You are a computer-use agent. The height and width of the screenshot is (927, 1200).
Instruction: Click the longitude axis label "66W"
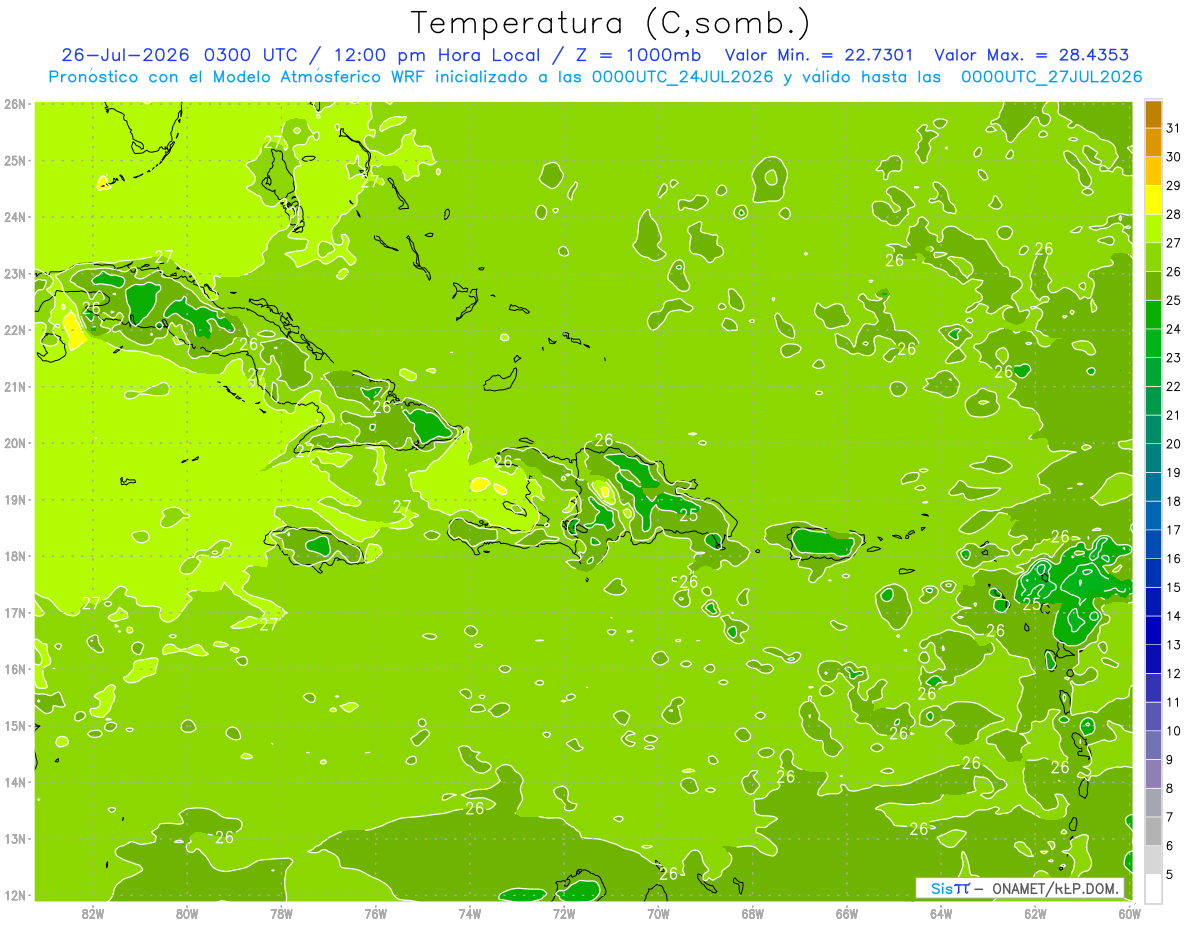(847, 913)
